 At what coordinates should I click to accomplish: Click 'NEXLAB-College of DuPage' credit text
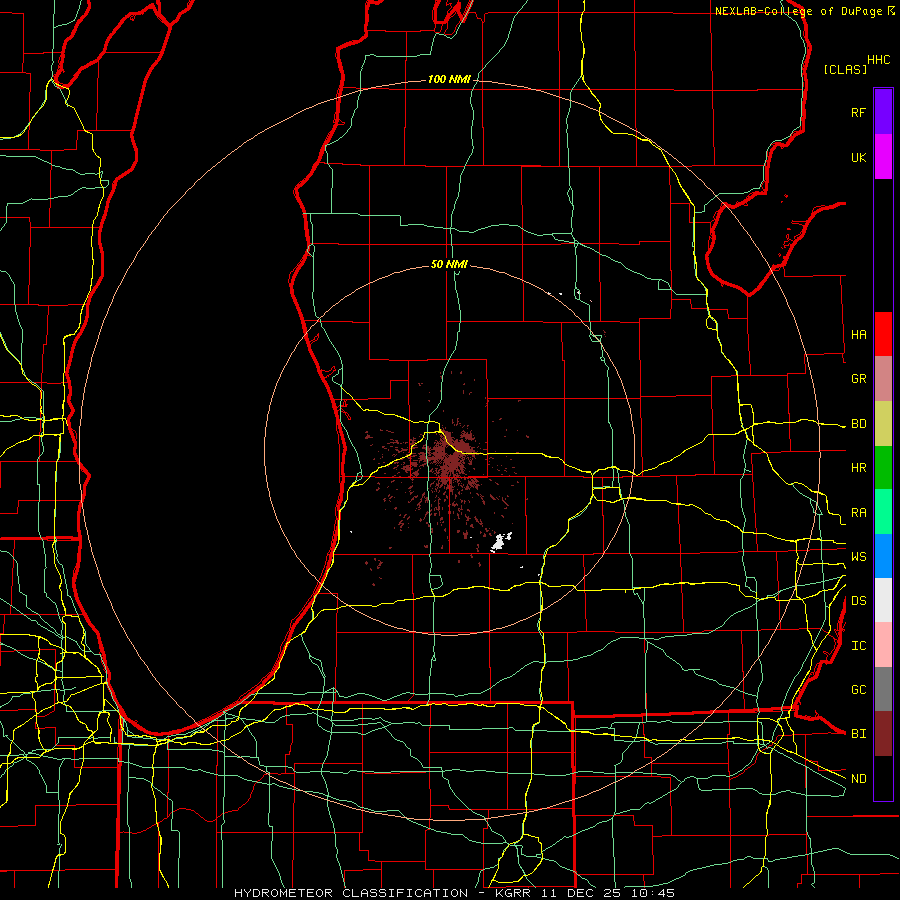tap(798, 11)
